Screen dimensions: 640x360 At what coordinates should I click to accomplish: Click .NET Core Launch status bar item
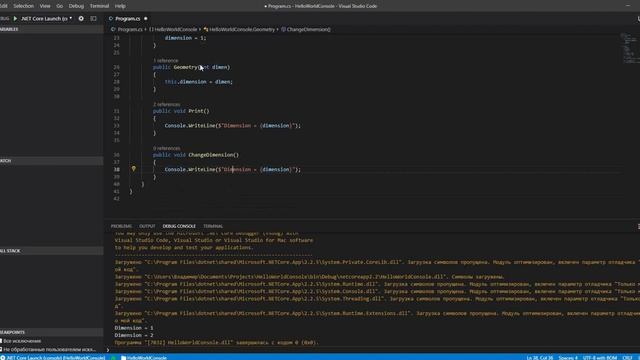click(53, 358)
